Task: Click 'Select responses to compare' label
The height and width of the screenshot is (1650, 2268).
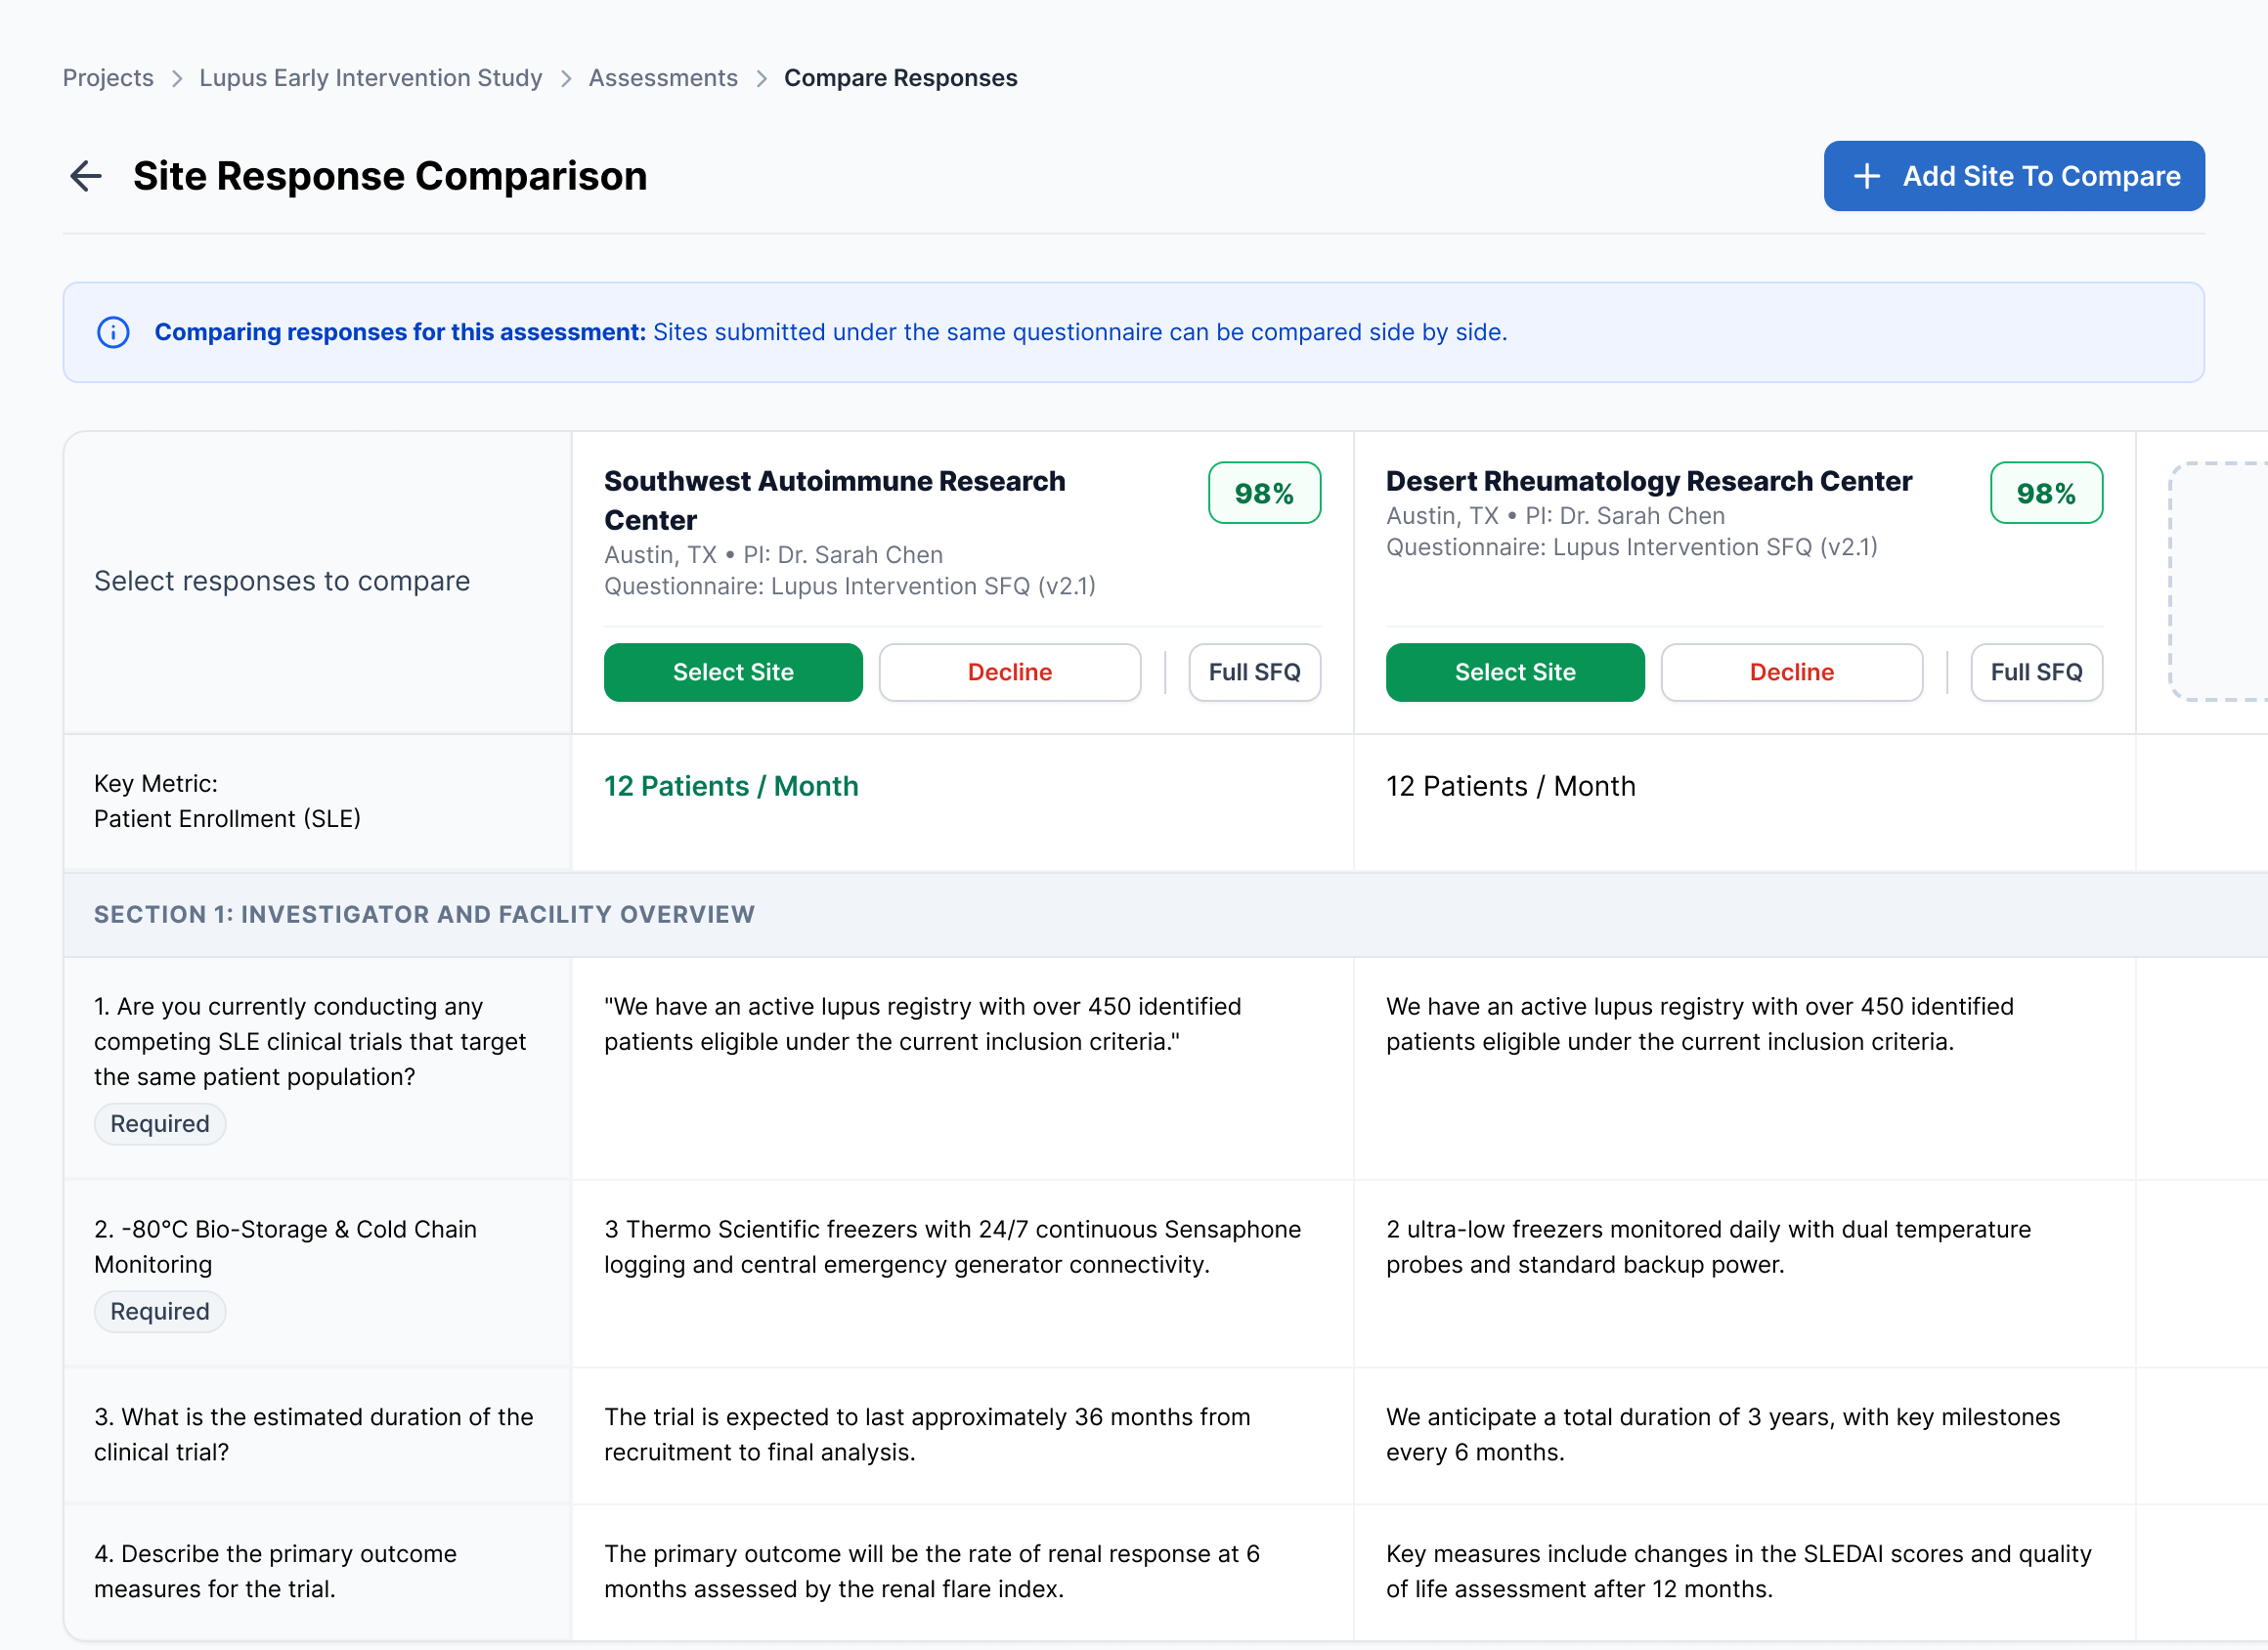Action: click(x=281, y=581)
